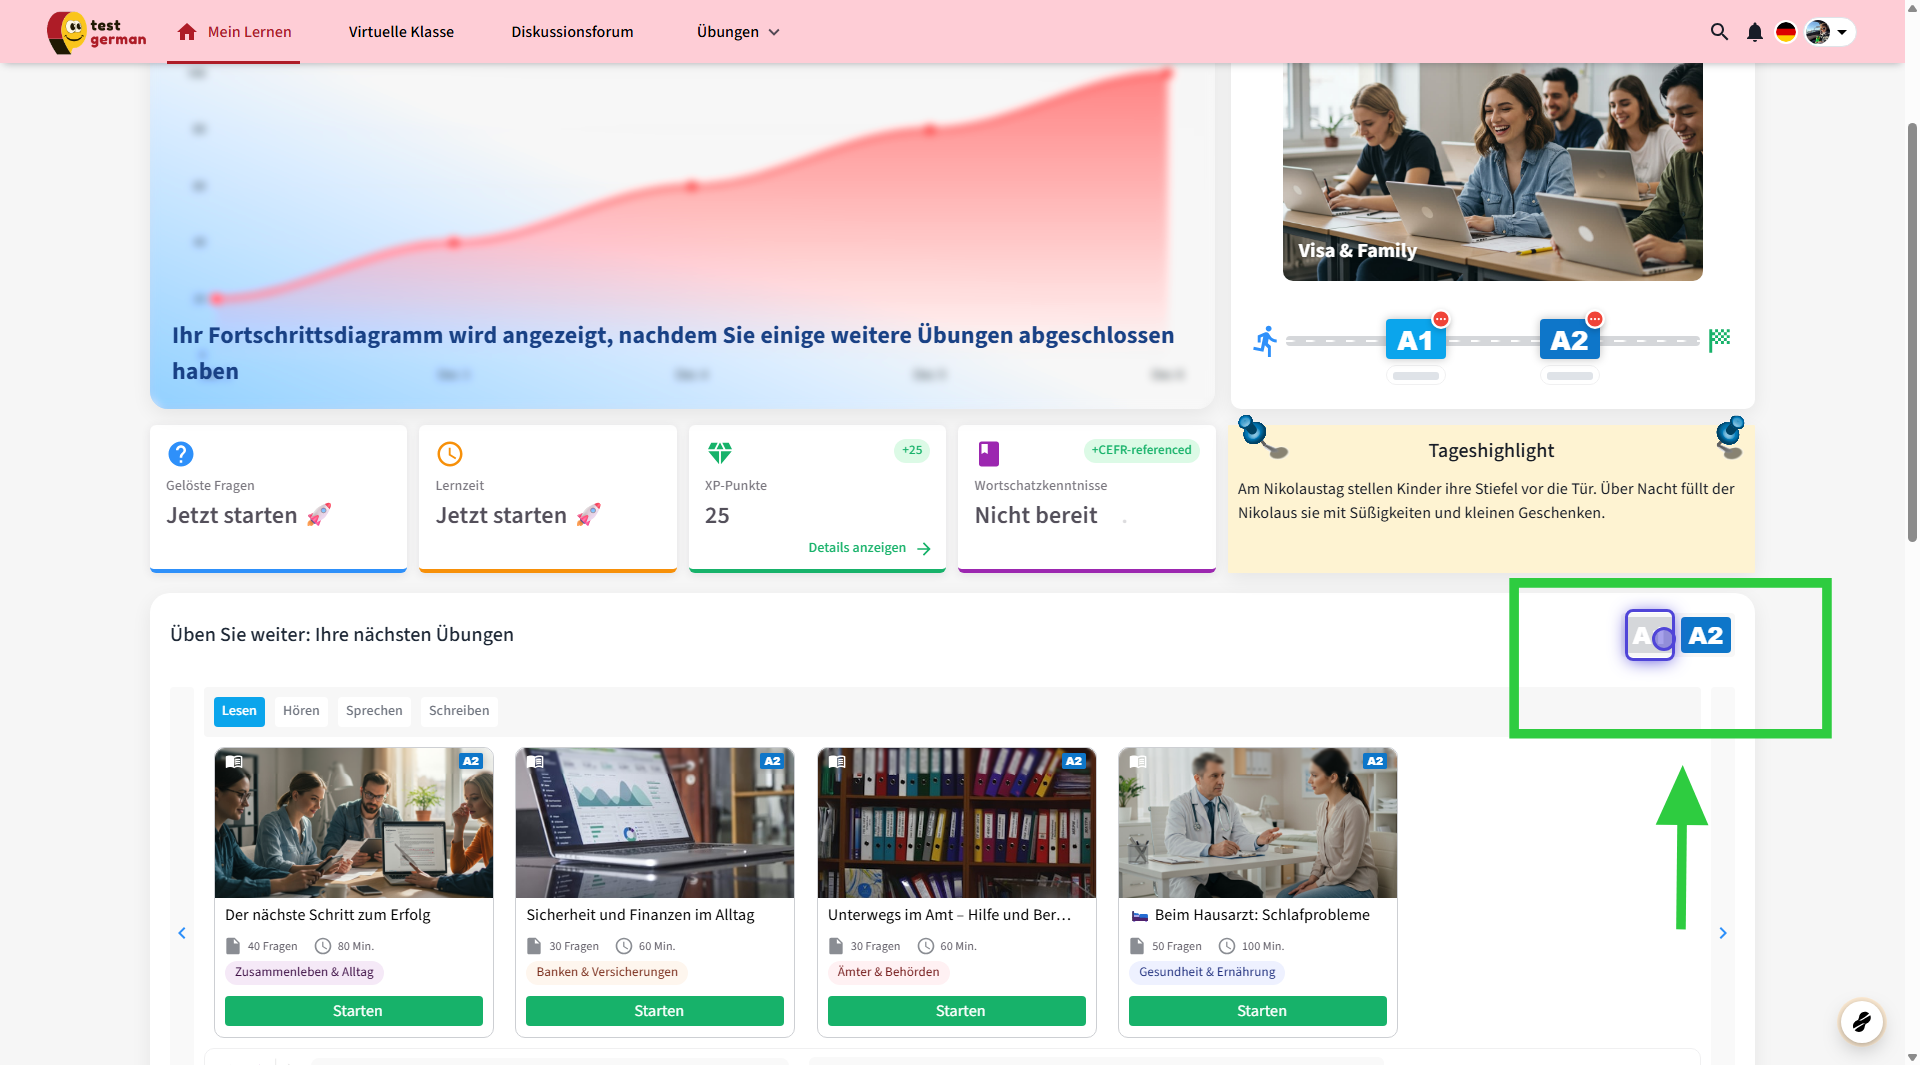Click the page vertical scrollbar

pos(1912,330)
